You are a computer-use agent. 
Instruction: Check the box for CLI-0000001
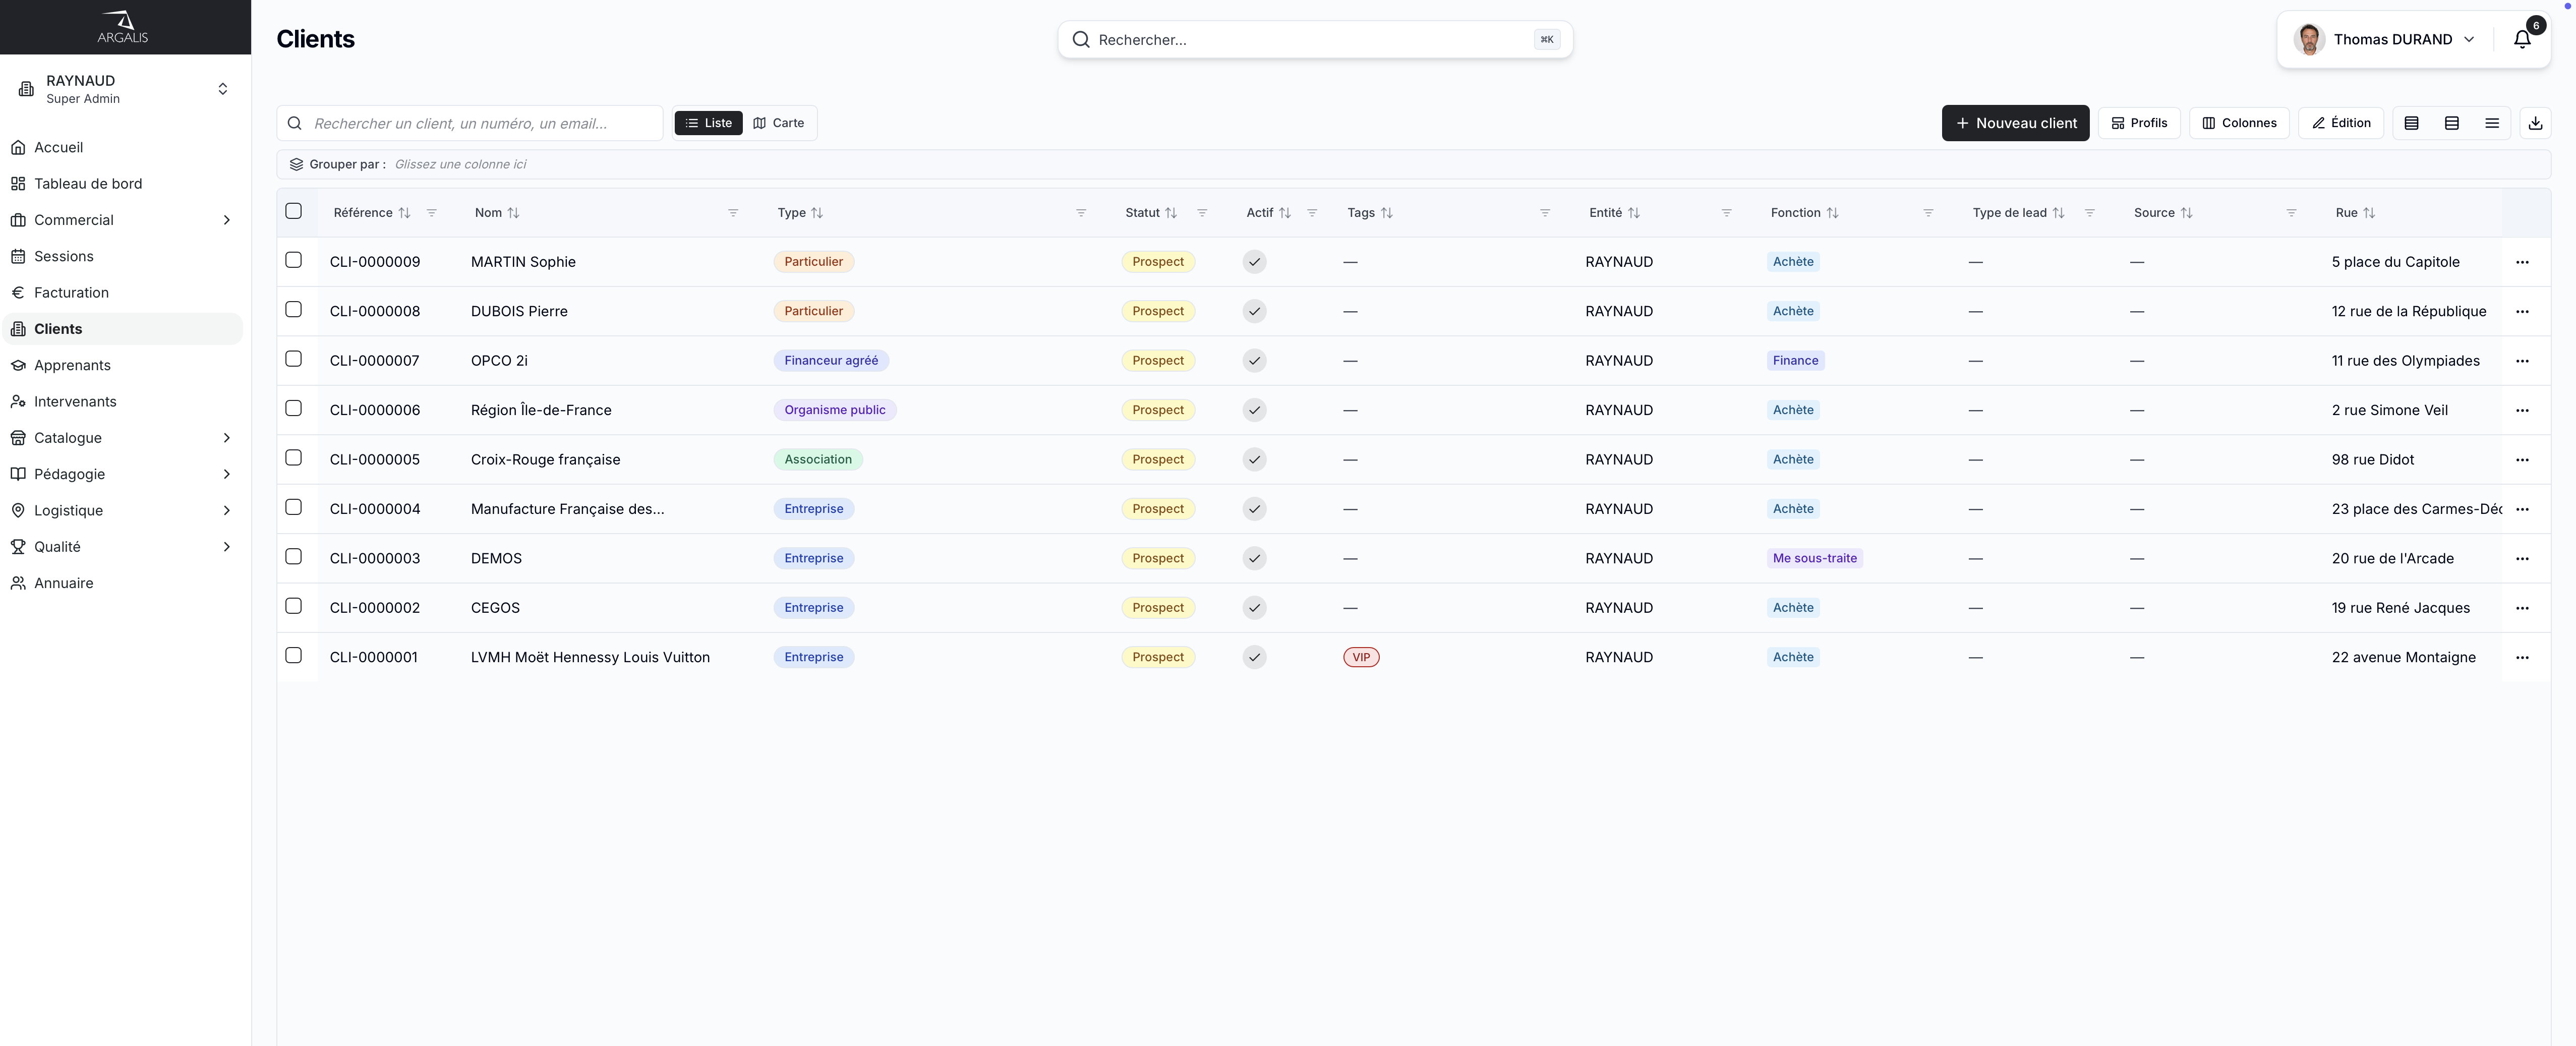293,656
